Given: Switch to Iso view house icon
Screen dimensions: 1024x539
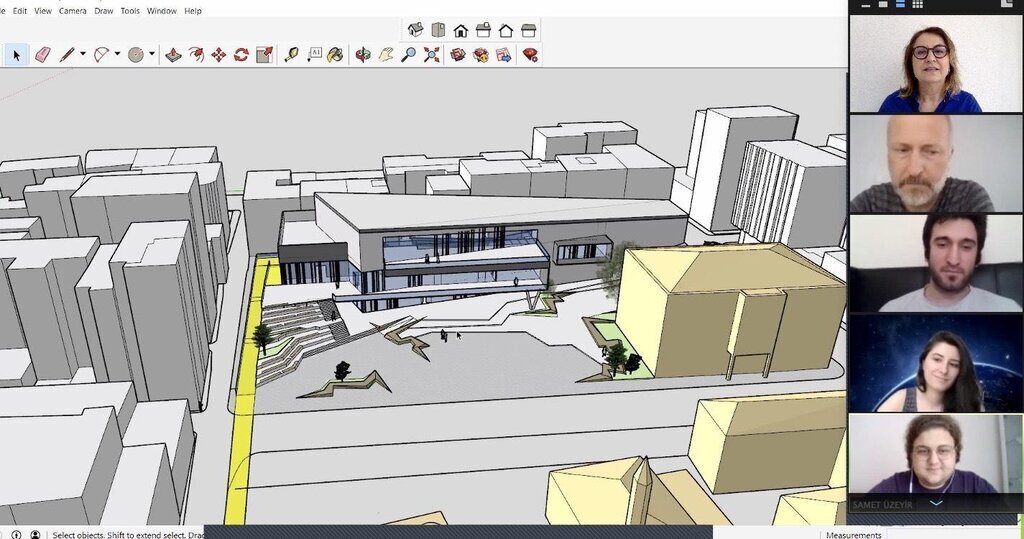Looking at the screenshot, I should point(415,30).
